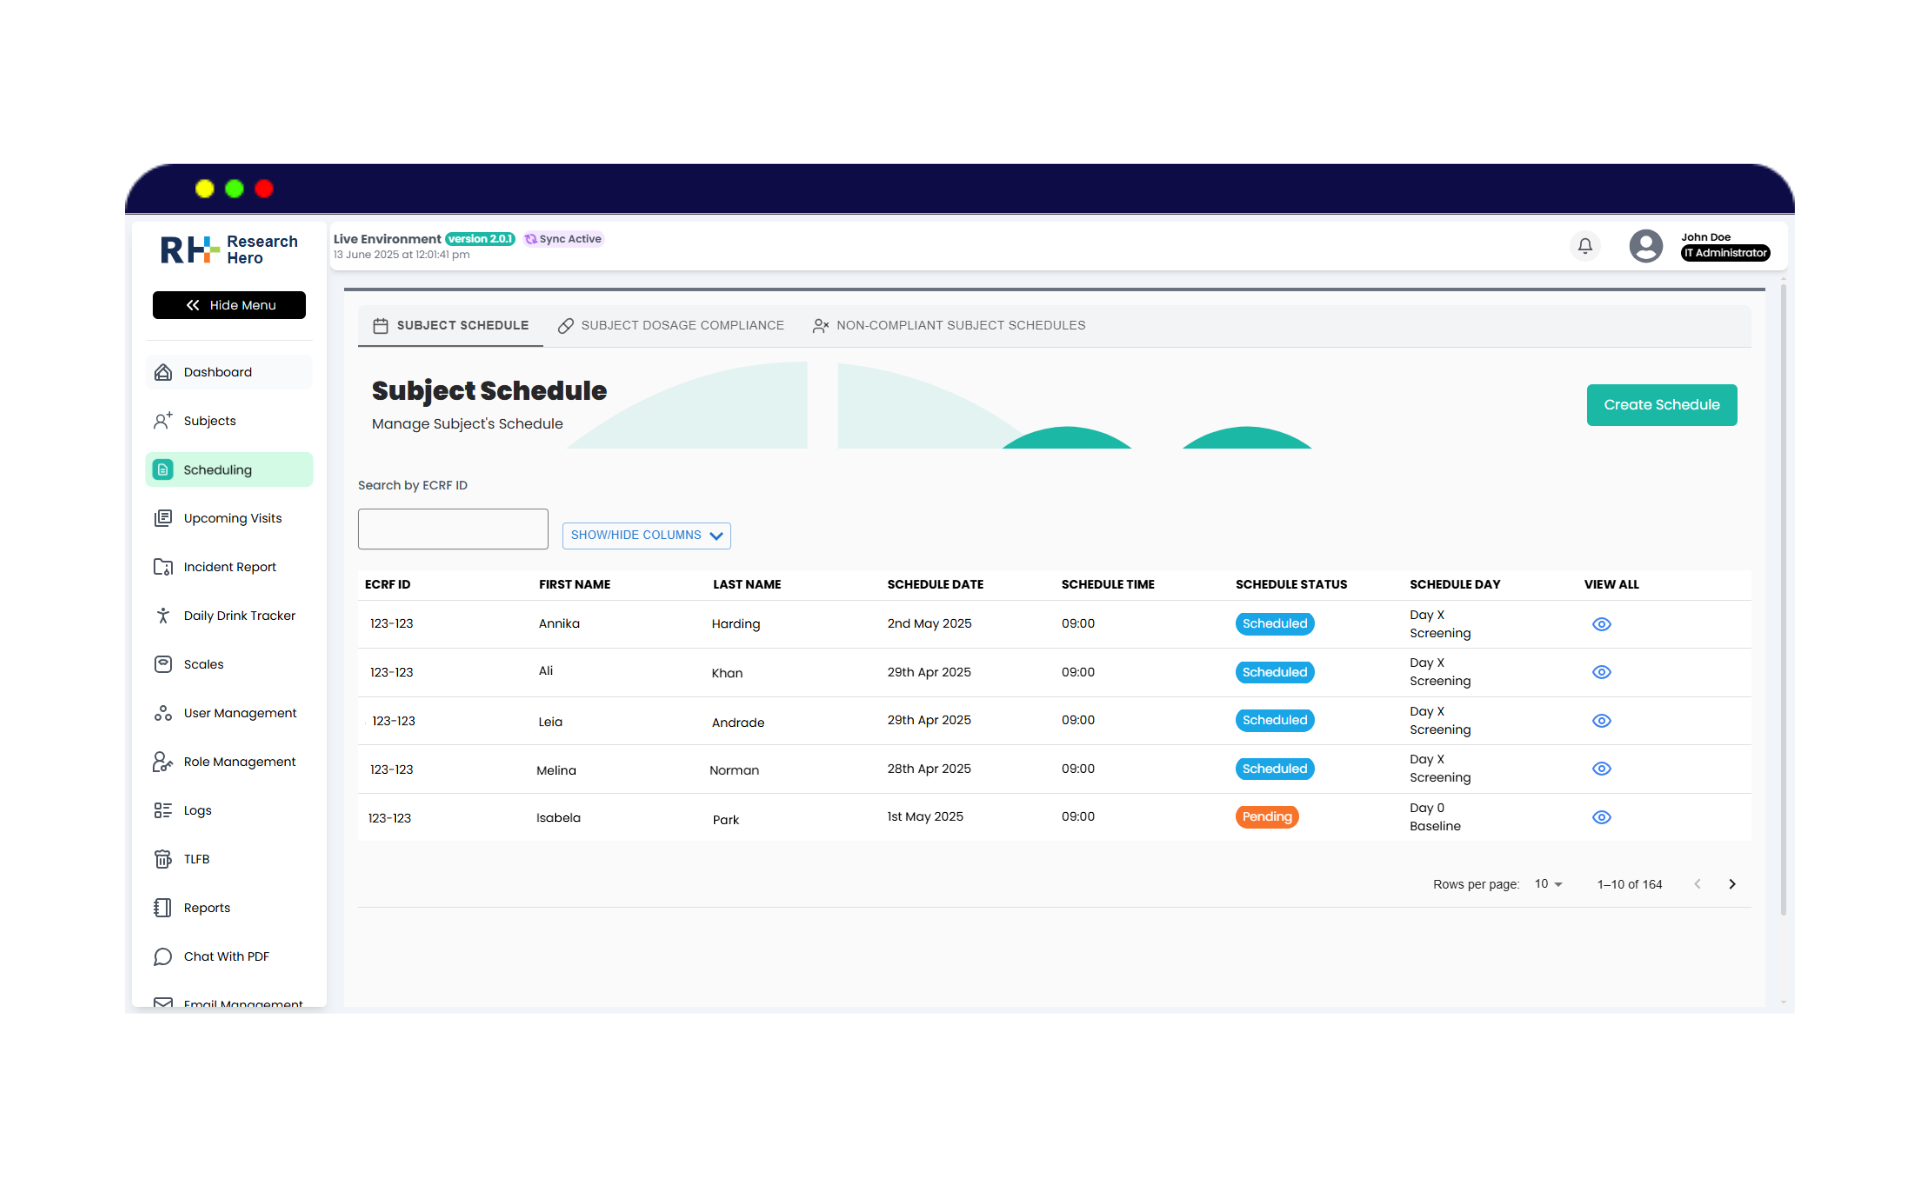Click the IT Administrator role badge

click(x=1725, y=253)
